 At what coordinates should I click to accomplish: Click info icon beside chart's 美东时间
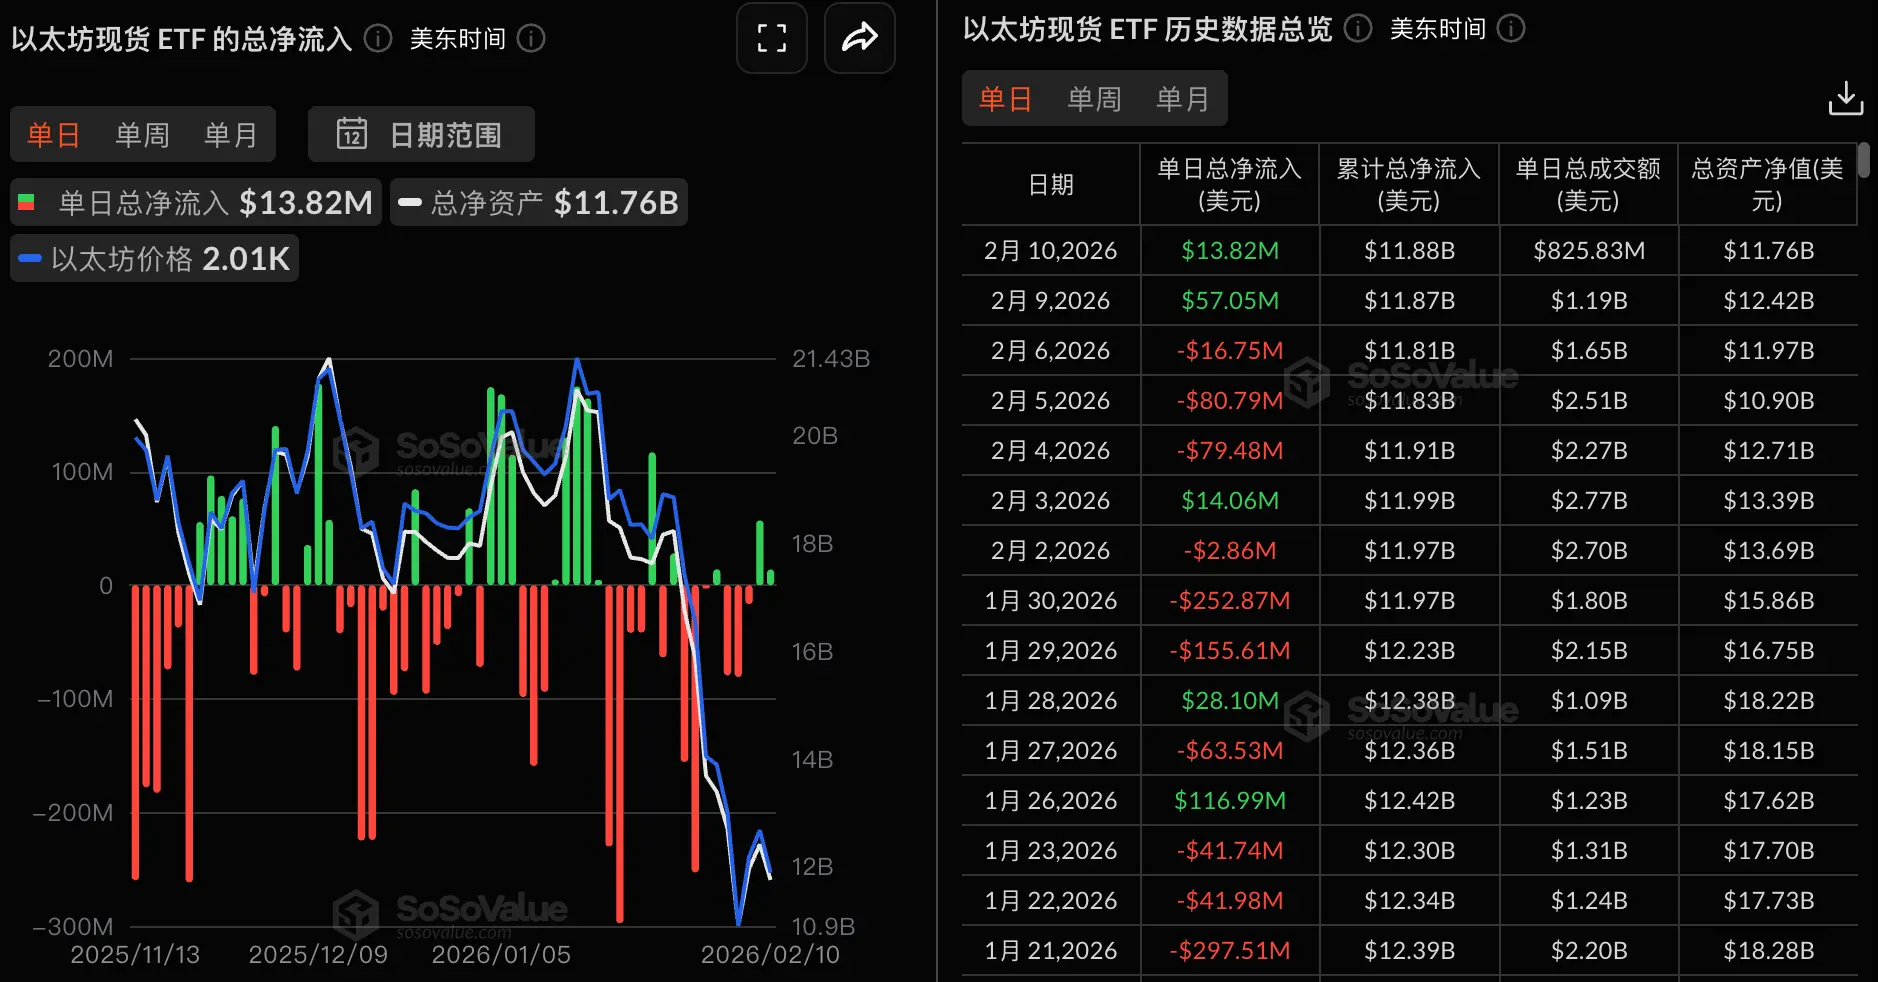531,38
